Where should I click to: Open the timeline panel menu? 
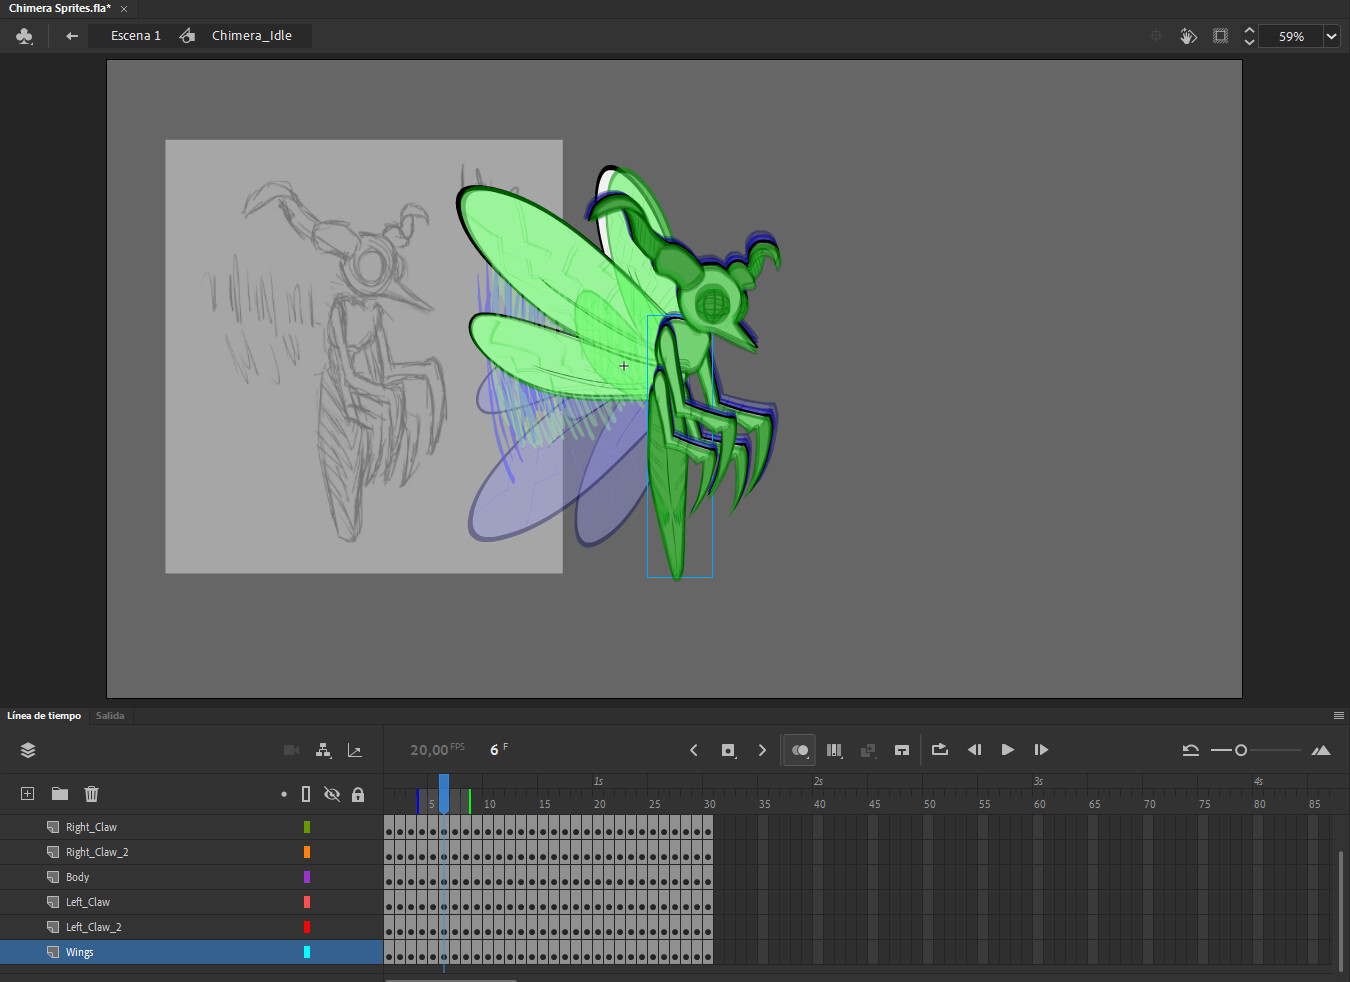tap(1338, 715)
